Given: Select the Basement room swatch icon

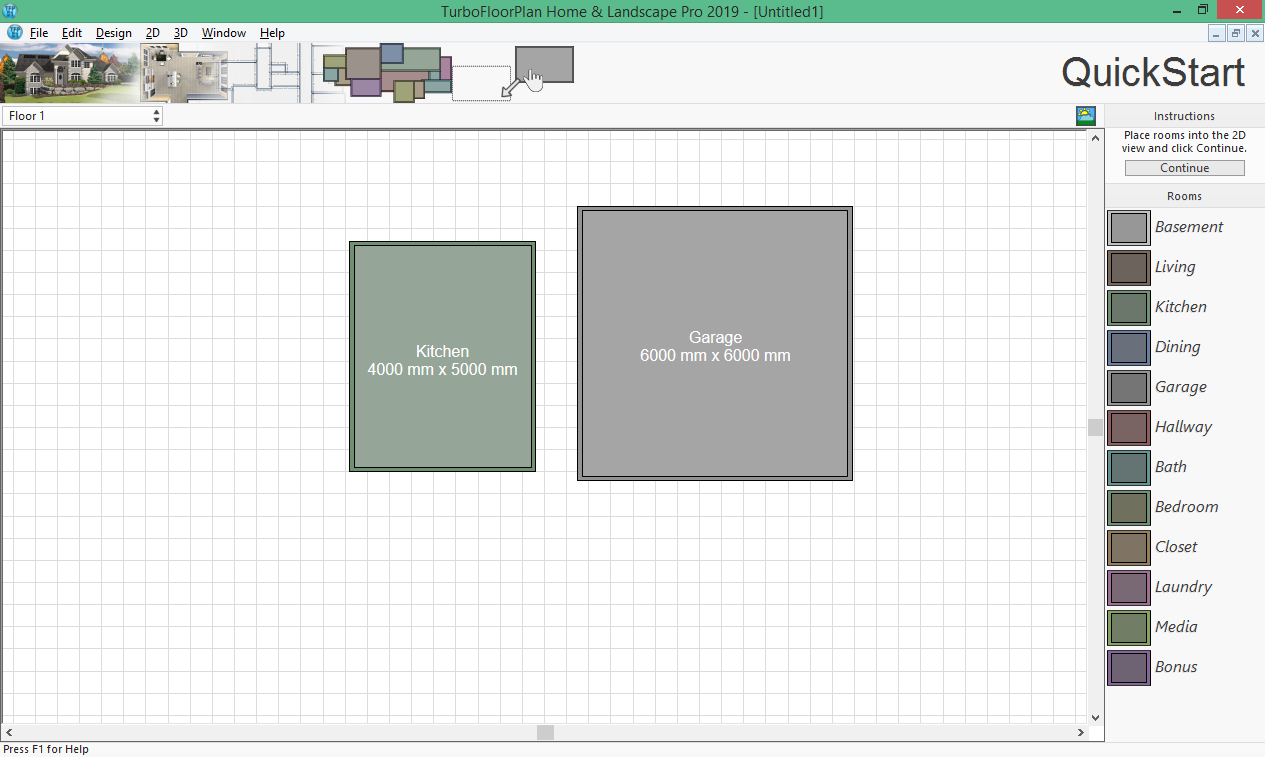Looking at the screenshot, I should [1129, 227].
